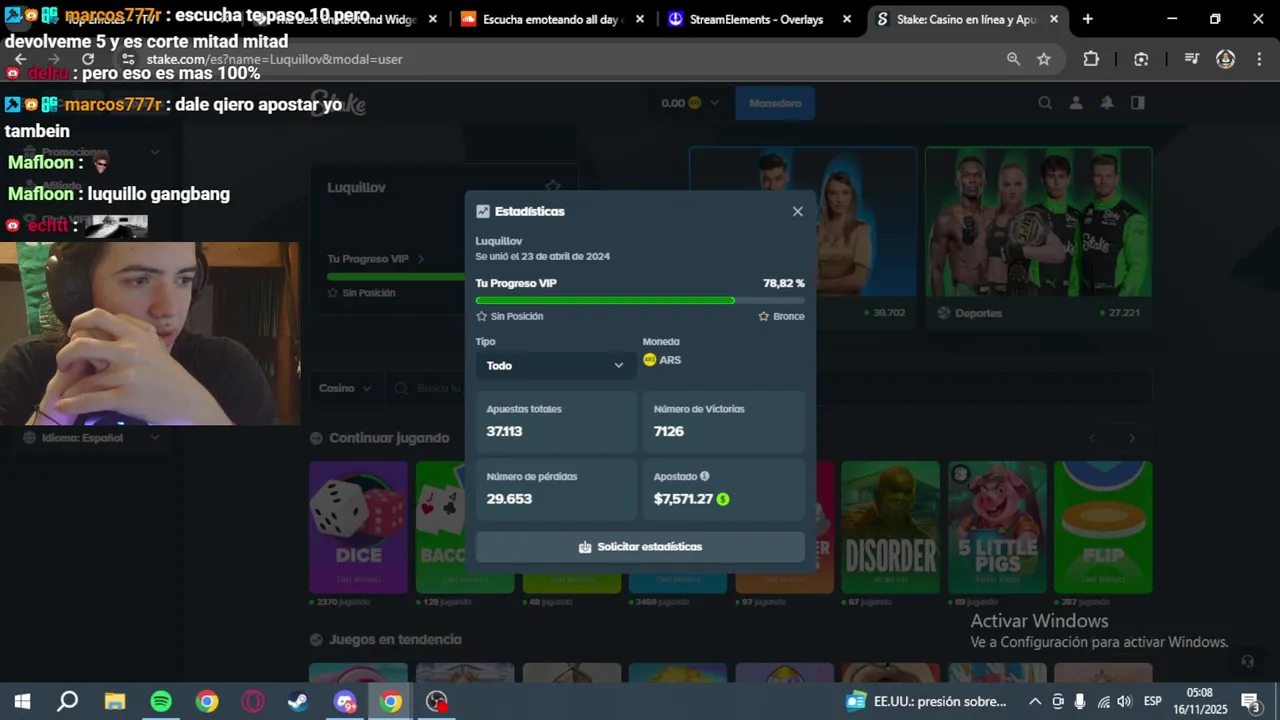Screen dimensions: 1280x720
Task: Open the Windows Start menu
Action: tap(22, 701)
